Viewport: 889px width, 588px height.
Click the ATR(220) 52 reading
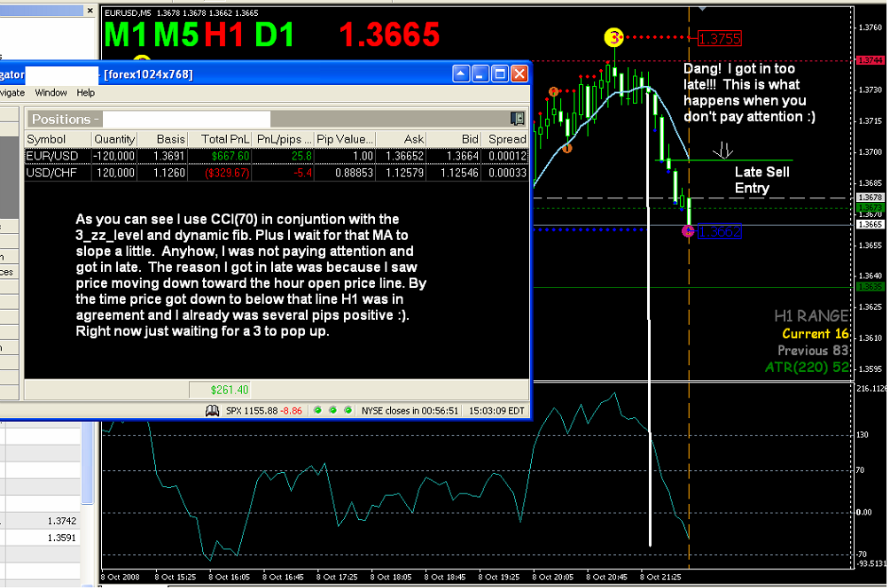point(807,367)
